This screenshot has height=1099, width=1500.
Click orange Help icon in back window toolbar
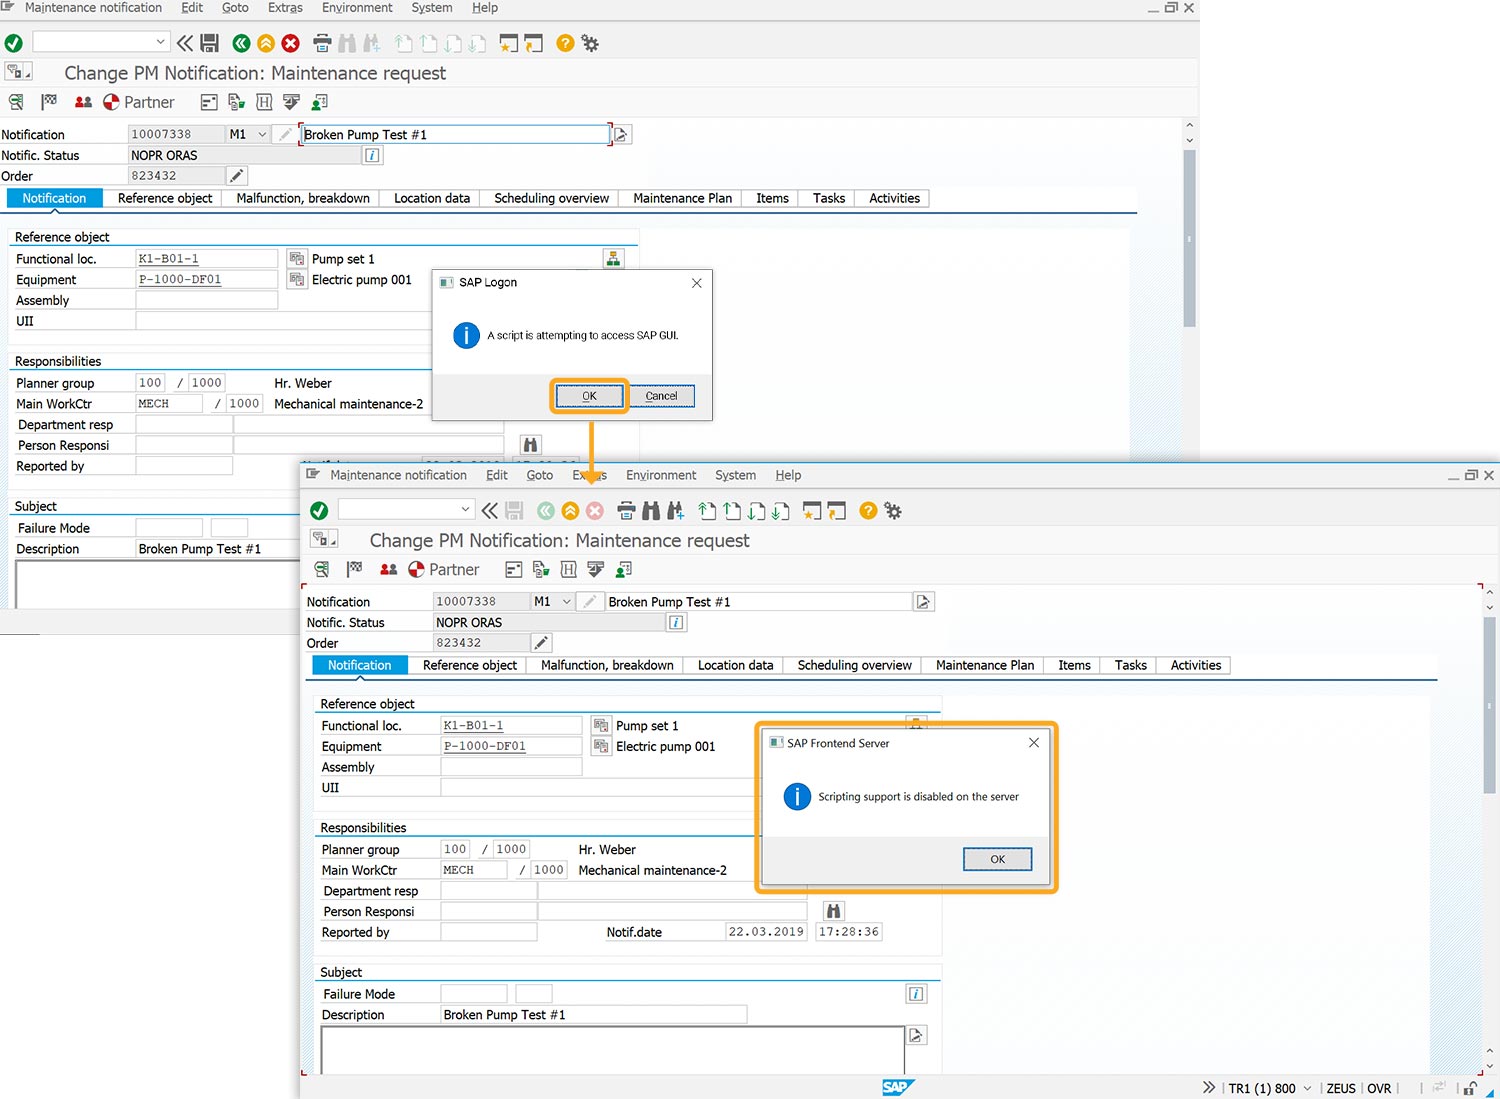point(565,43)
